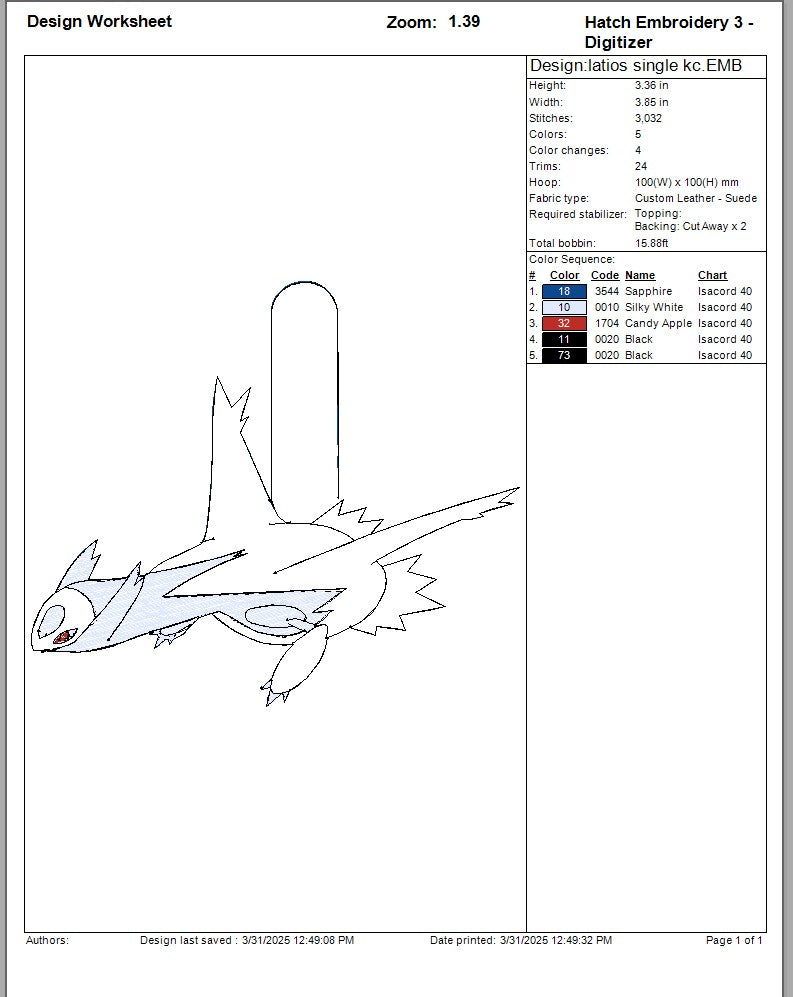Select the Silky White swatch numbered 10

(x=564, y=307)
